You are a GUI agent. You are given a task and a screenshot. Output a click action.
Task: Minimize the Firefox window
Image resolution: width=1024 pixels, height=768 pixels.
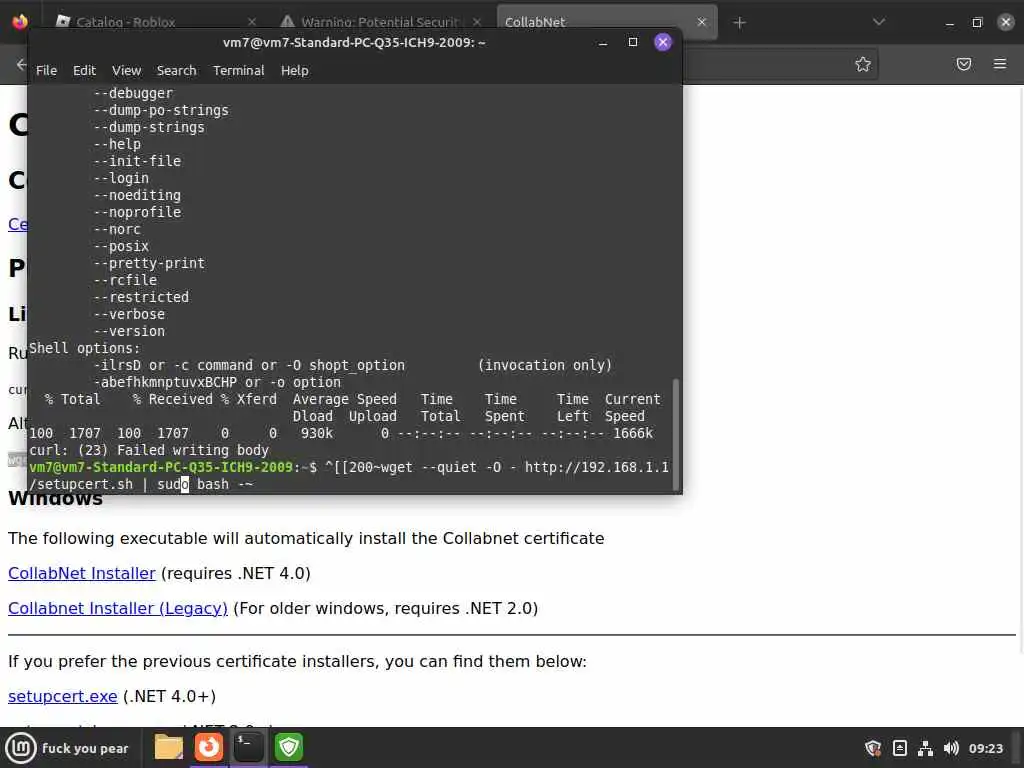950,23
